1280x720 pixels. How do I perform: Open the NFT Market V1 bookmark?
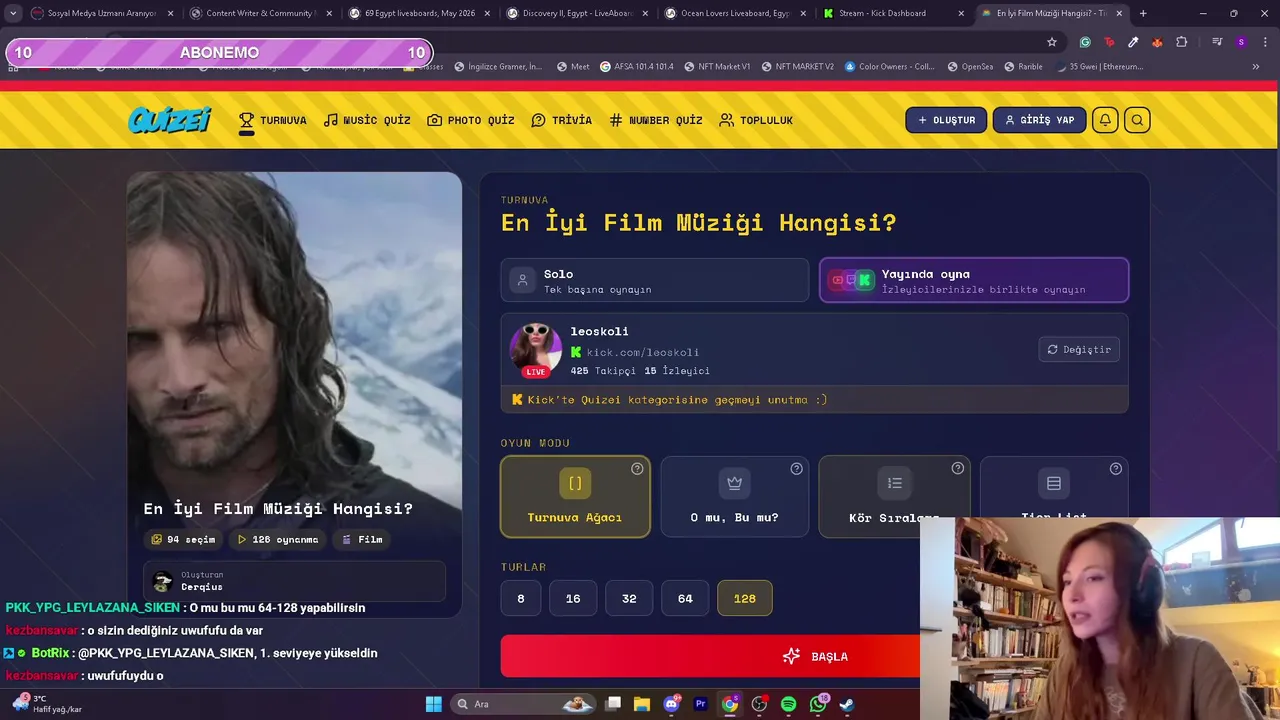717,67
